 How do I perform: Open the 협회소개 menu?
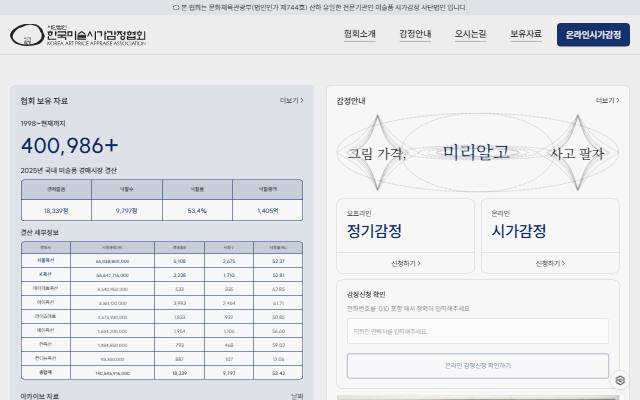[x=360, y=34]
